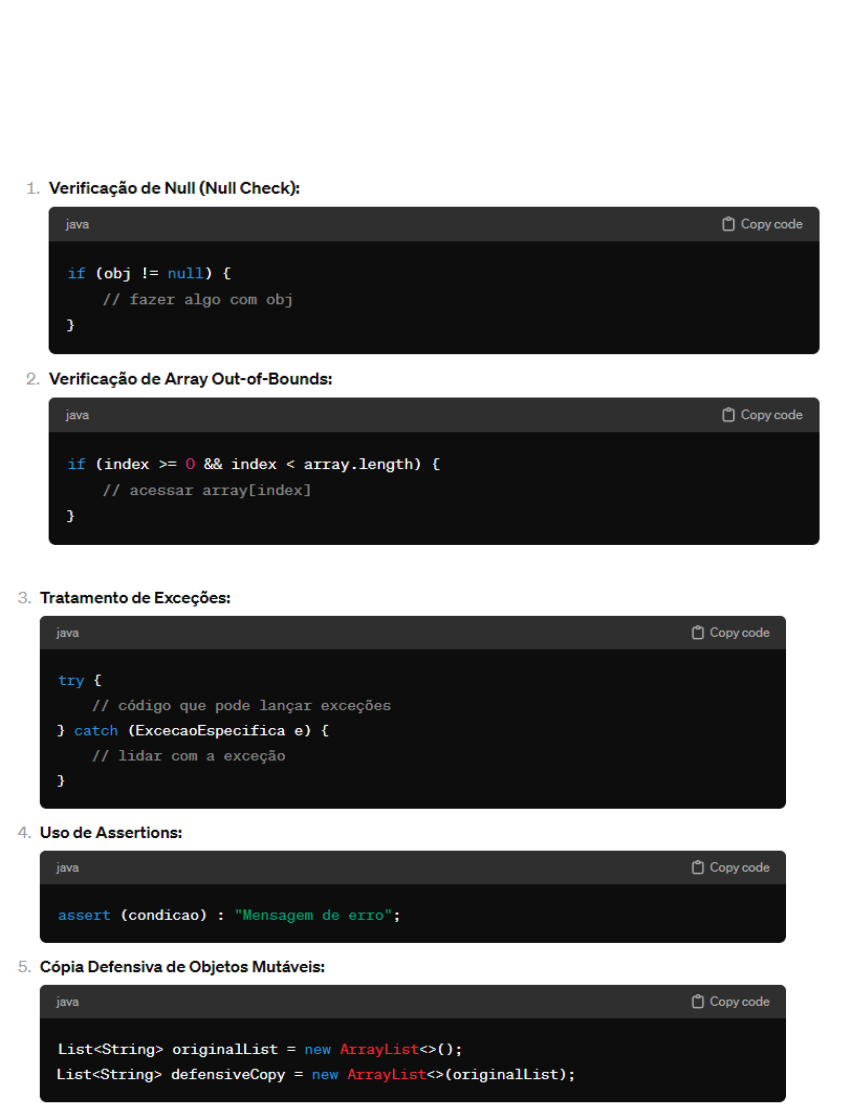The width and height of the screenshot is (851, 1118).
Task: Click the "catch (ExcecaoEspecifica e)" code line
Action: [193, 731]
